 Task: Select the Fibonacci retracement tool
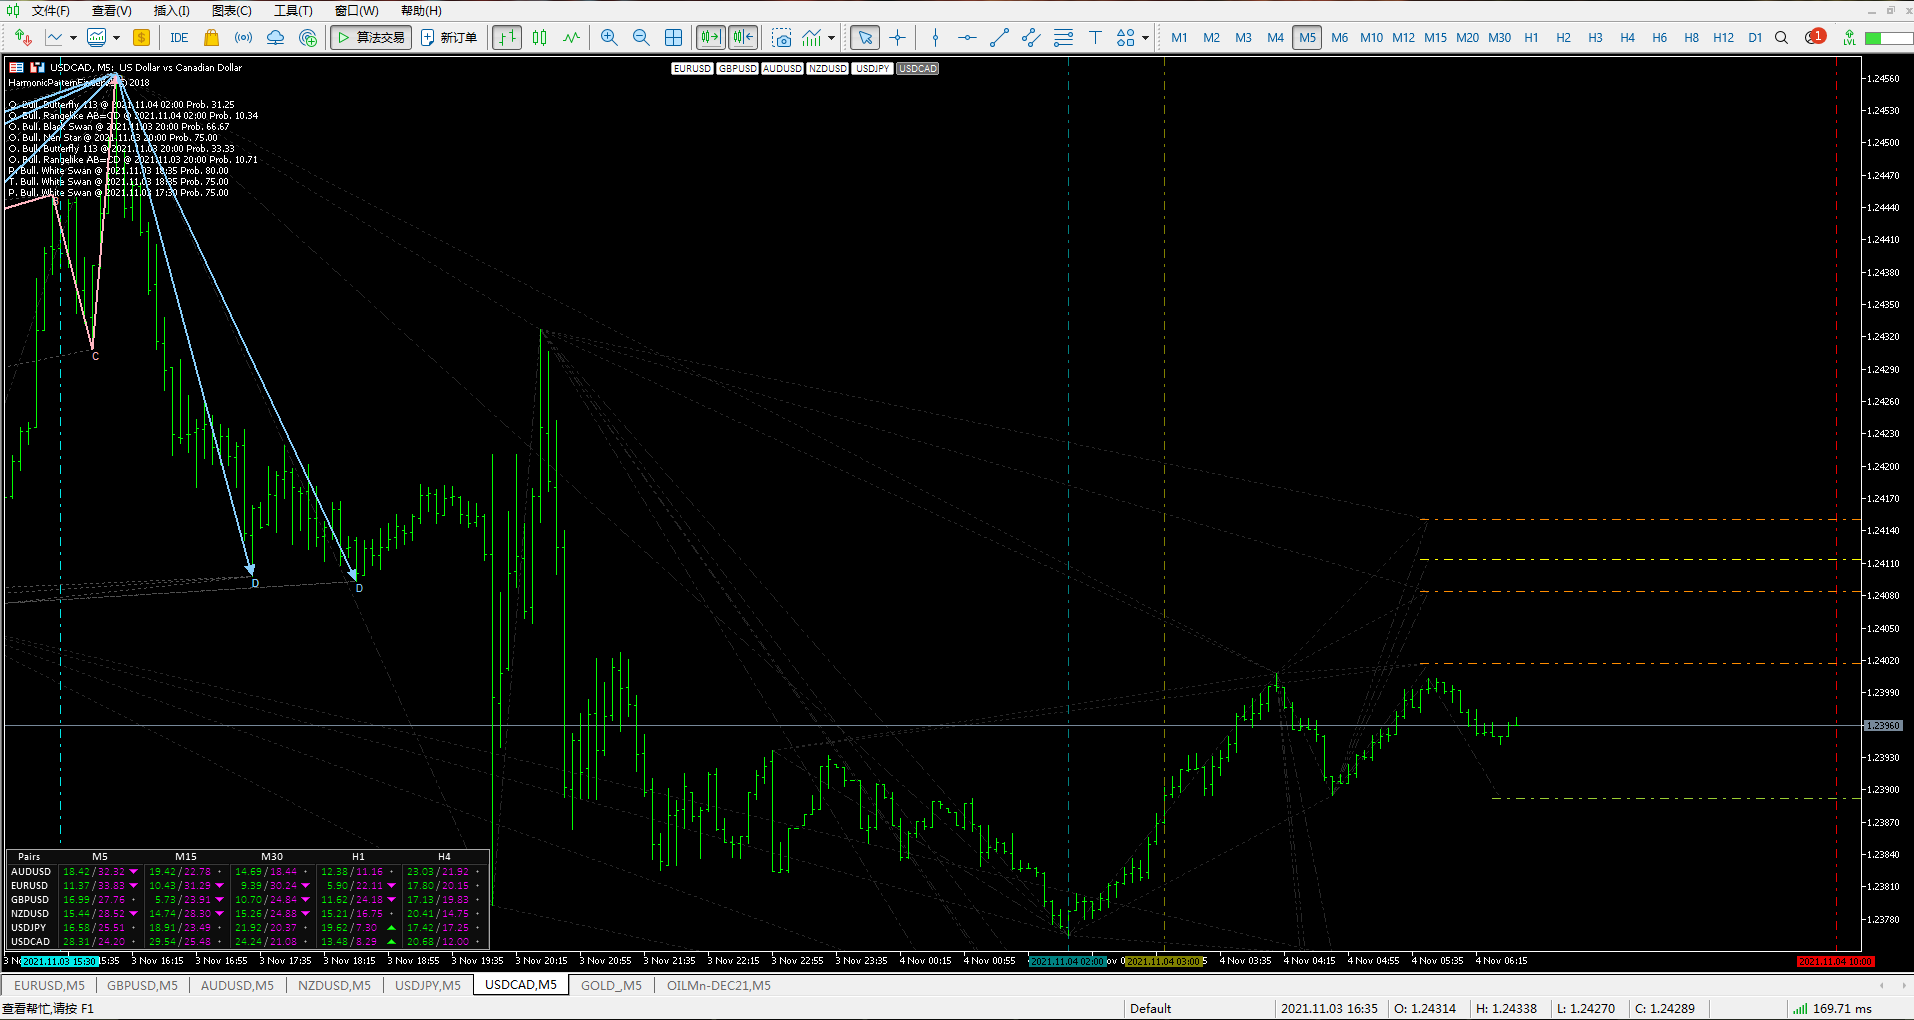[x=1063, y=38]
